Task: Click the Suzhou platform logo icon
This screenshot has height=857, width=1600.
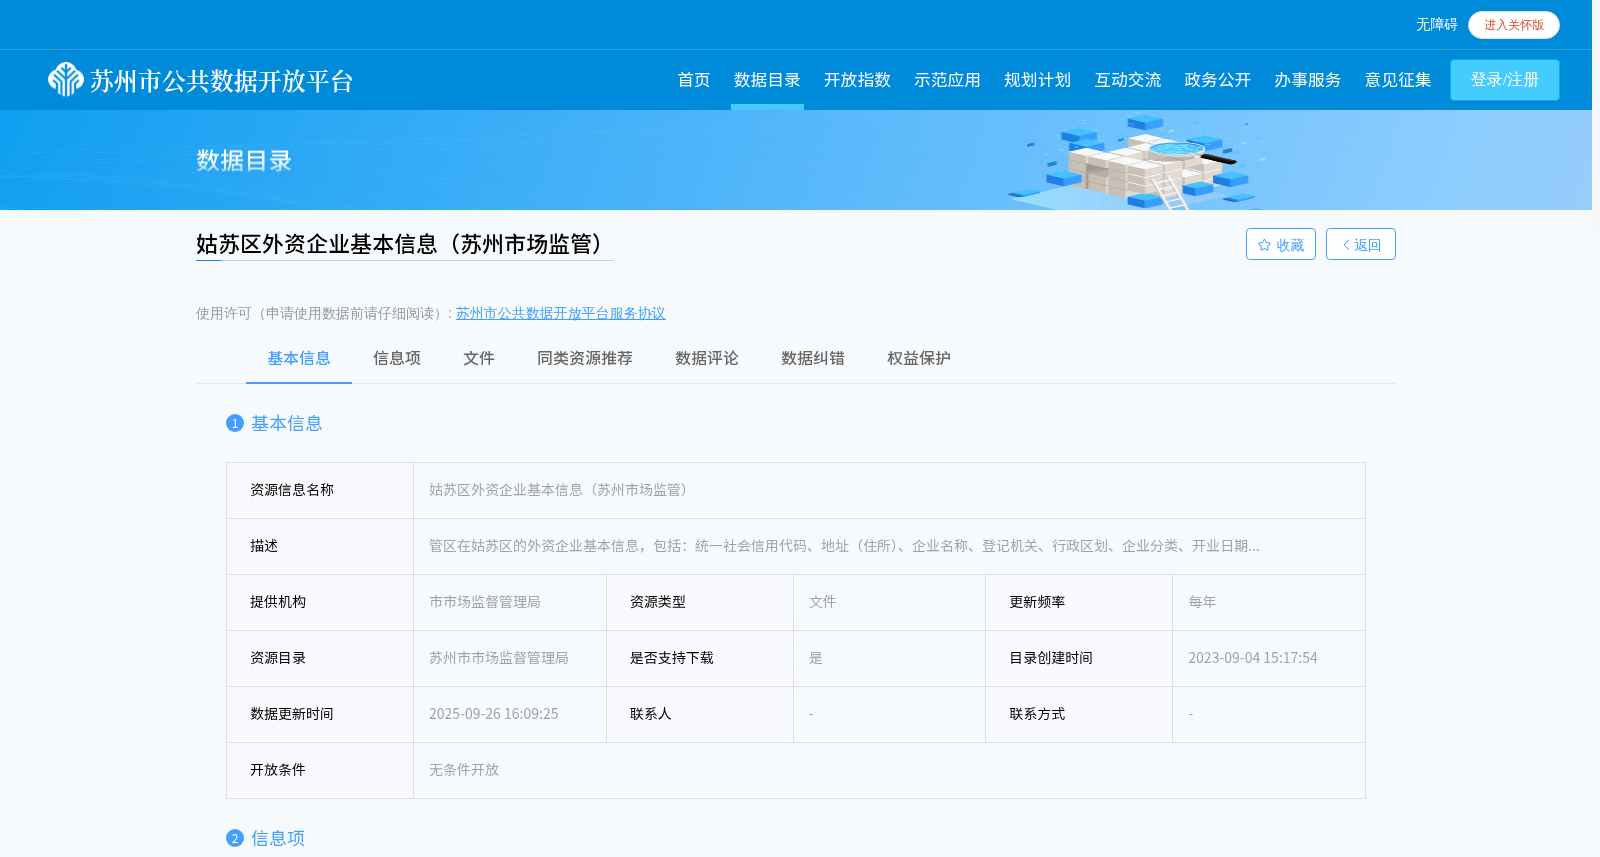Action: (x=66, y=80)
